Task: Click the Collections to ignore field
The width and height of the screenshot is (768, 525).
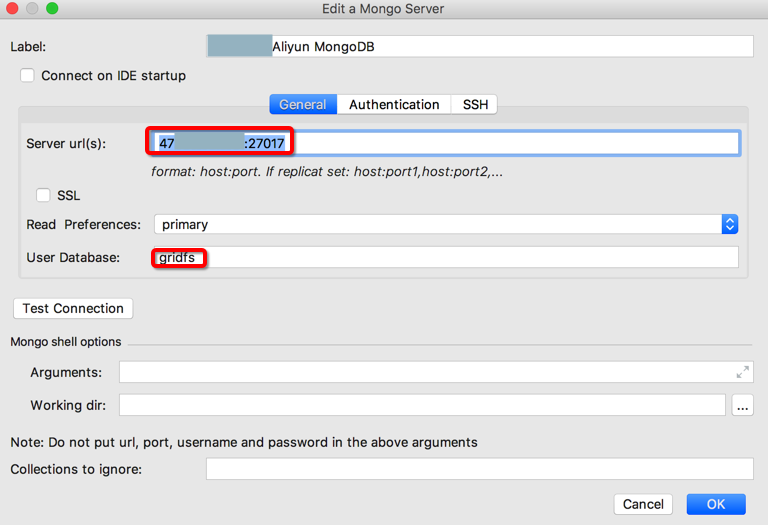Action: [x=479, y=470]
